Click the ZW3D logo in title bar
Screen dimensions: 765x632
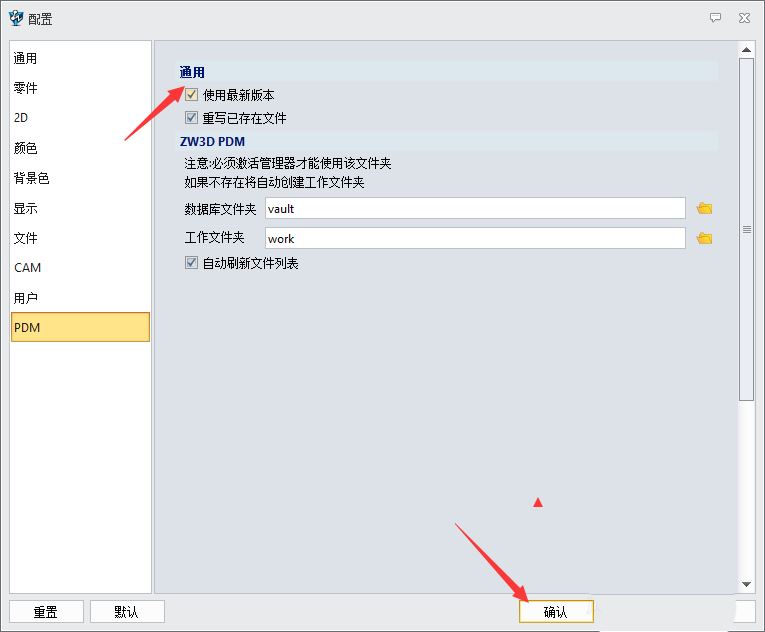16,18
